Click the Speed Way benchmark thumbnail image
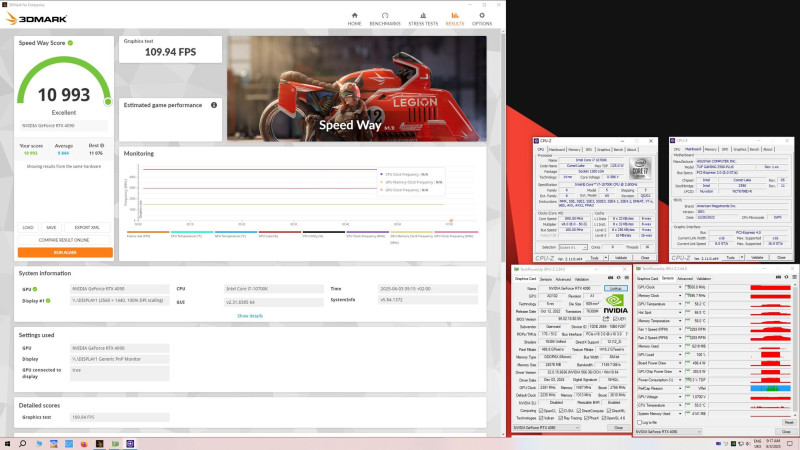Screen dimensions: 800x450 357,88
